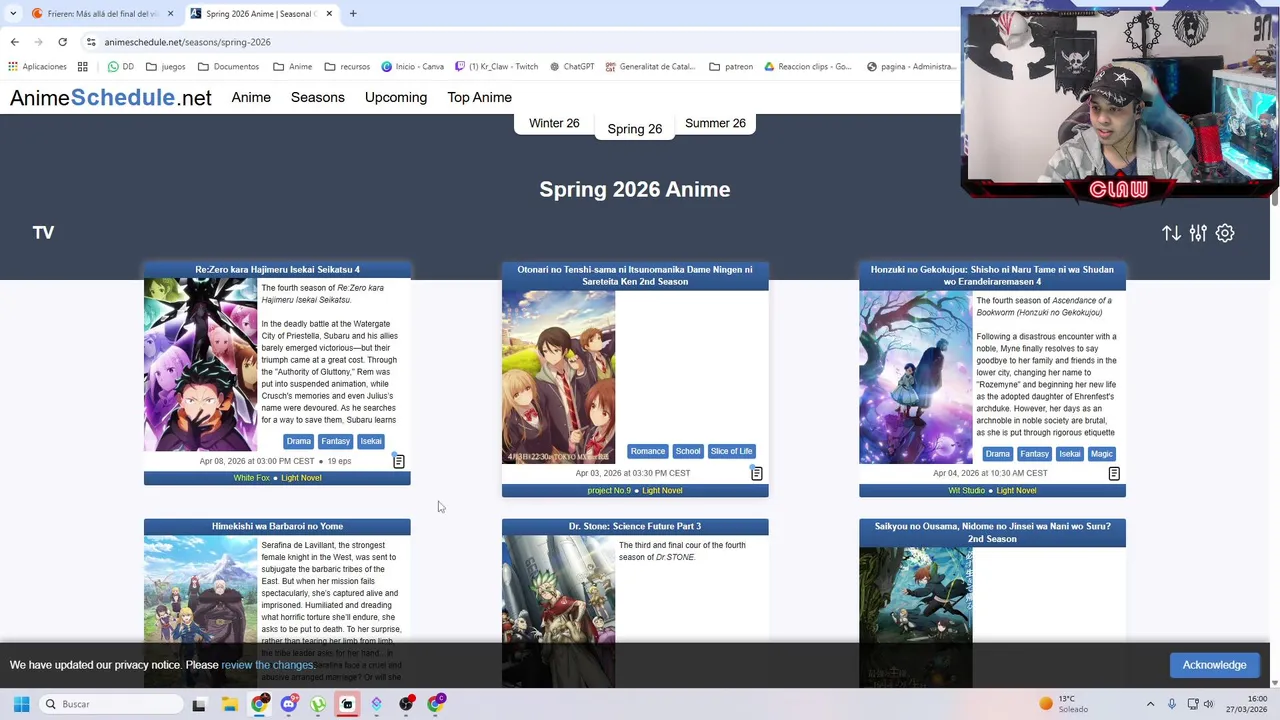
Task: Open review the changes privacy link
Action: (x=267, y=665)
